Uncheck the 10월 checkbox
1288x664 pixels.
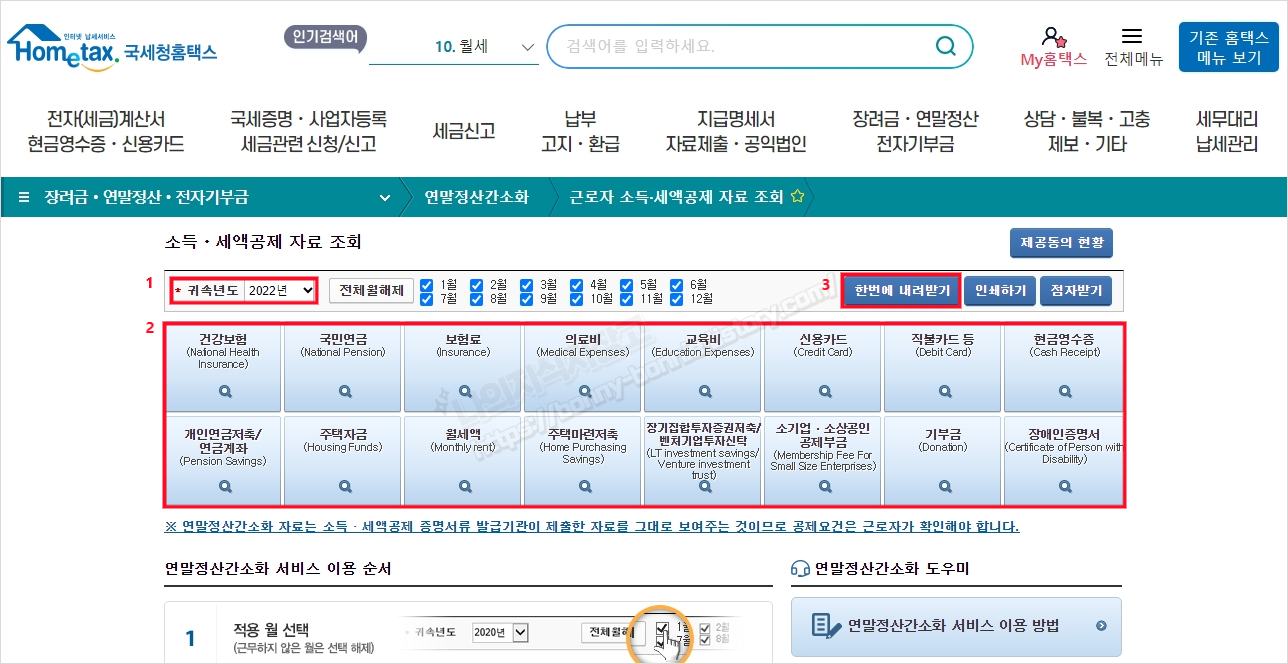click(577, 298)
